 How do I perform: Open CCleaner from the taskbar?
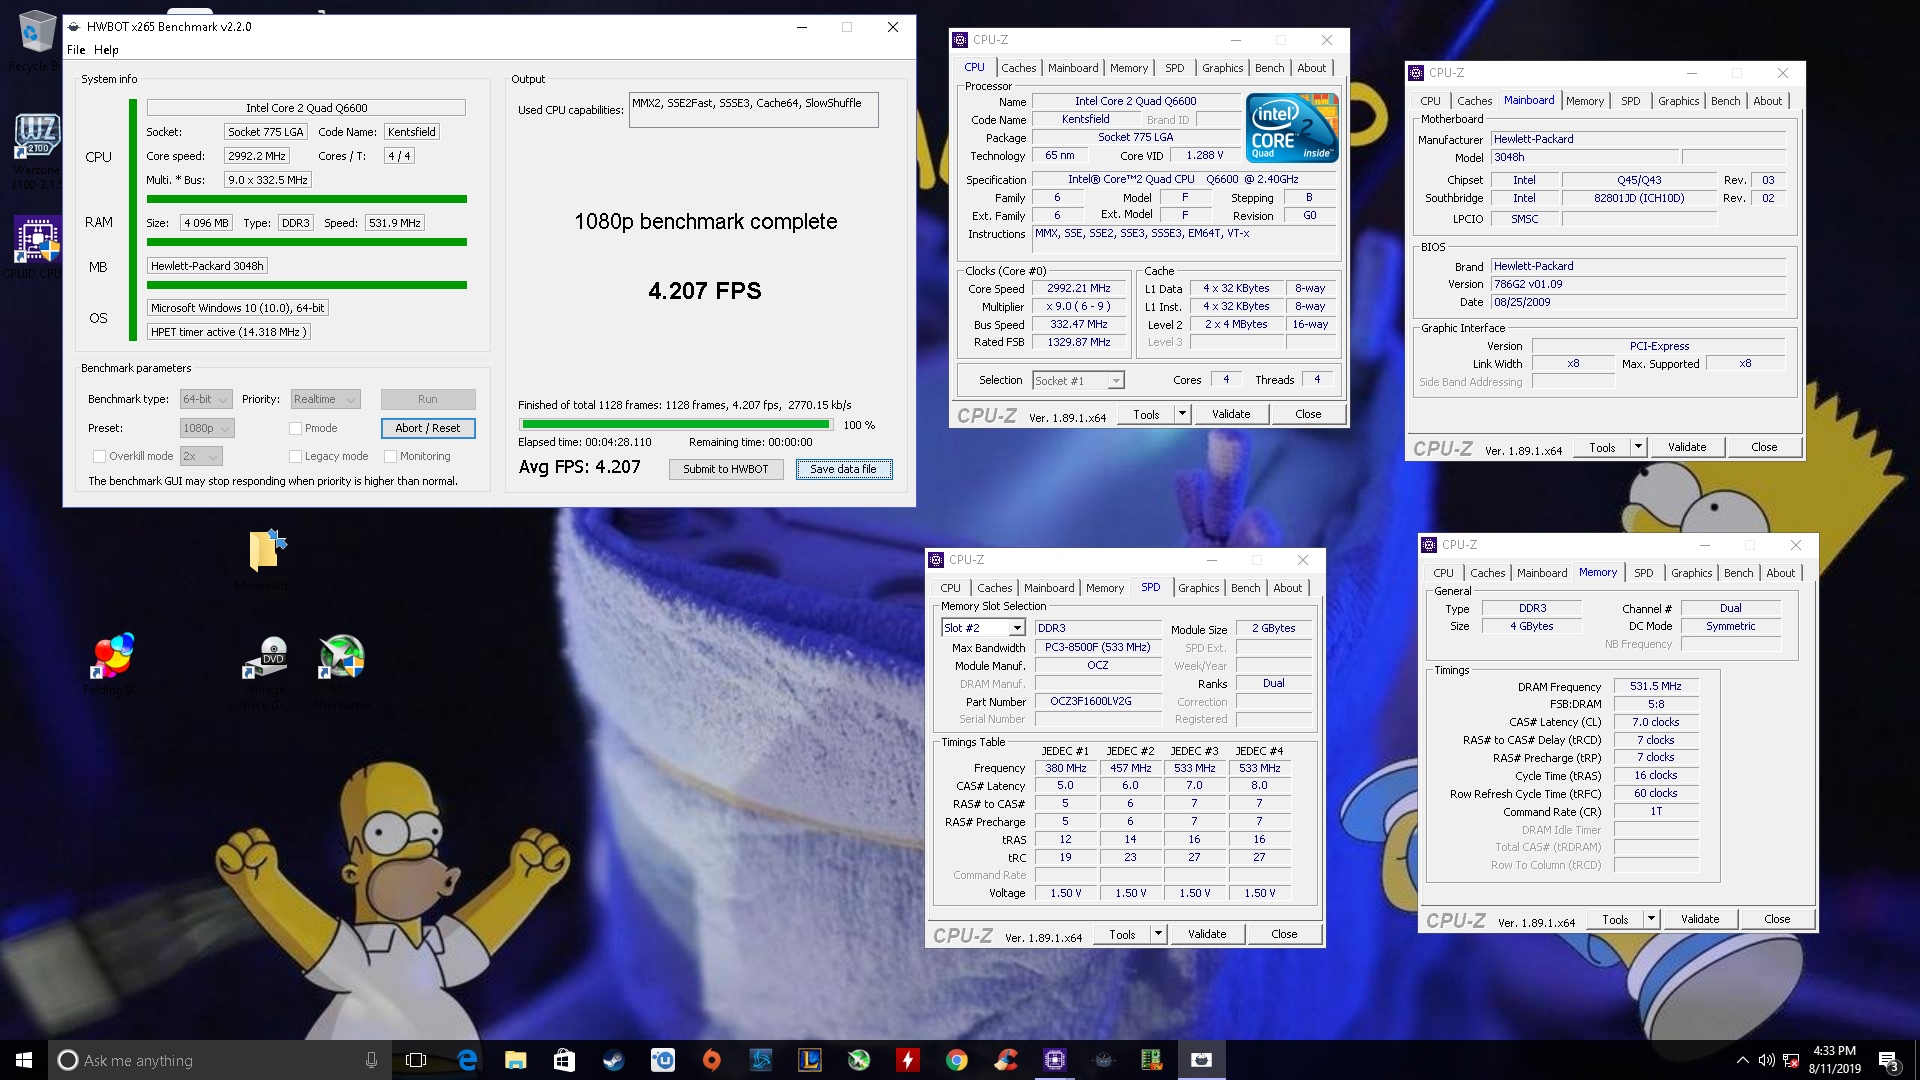pos(1006,1060)
